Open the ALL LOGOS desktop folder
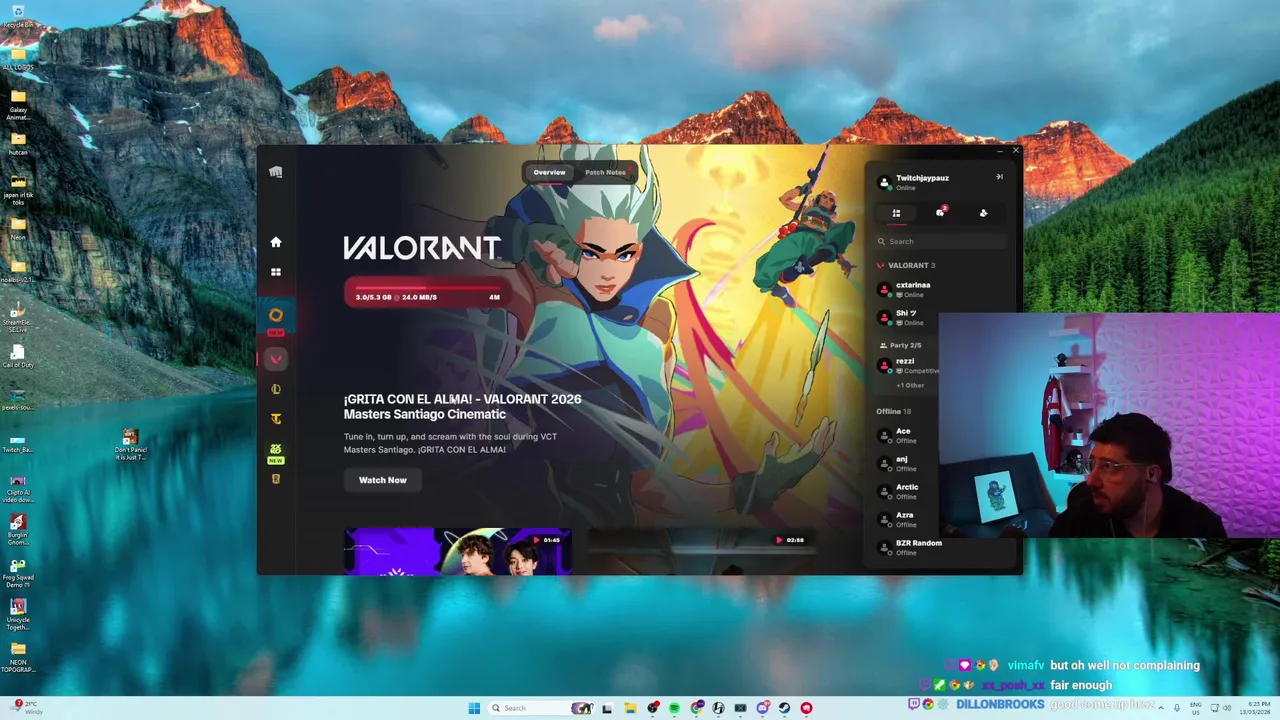 point(18,58)
